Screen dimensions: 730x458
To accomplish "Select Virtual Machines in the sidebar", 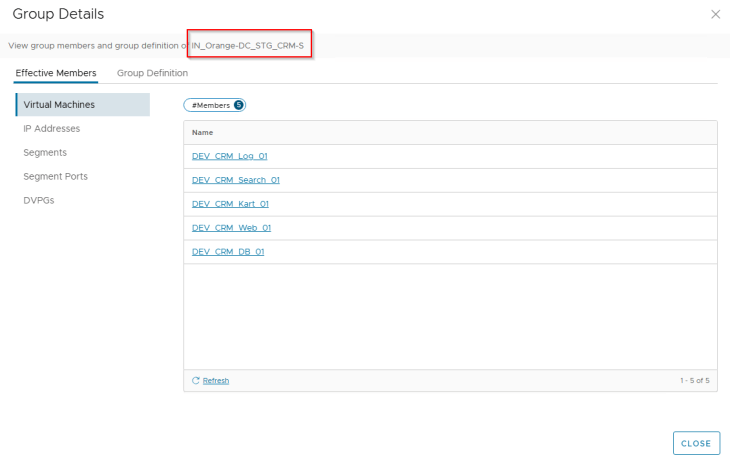I will tap(59, 104).
